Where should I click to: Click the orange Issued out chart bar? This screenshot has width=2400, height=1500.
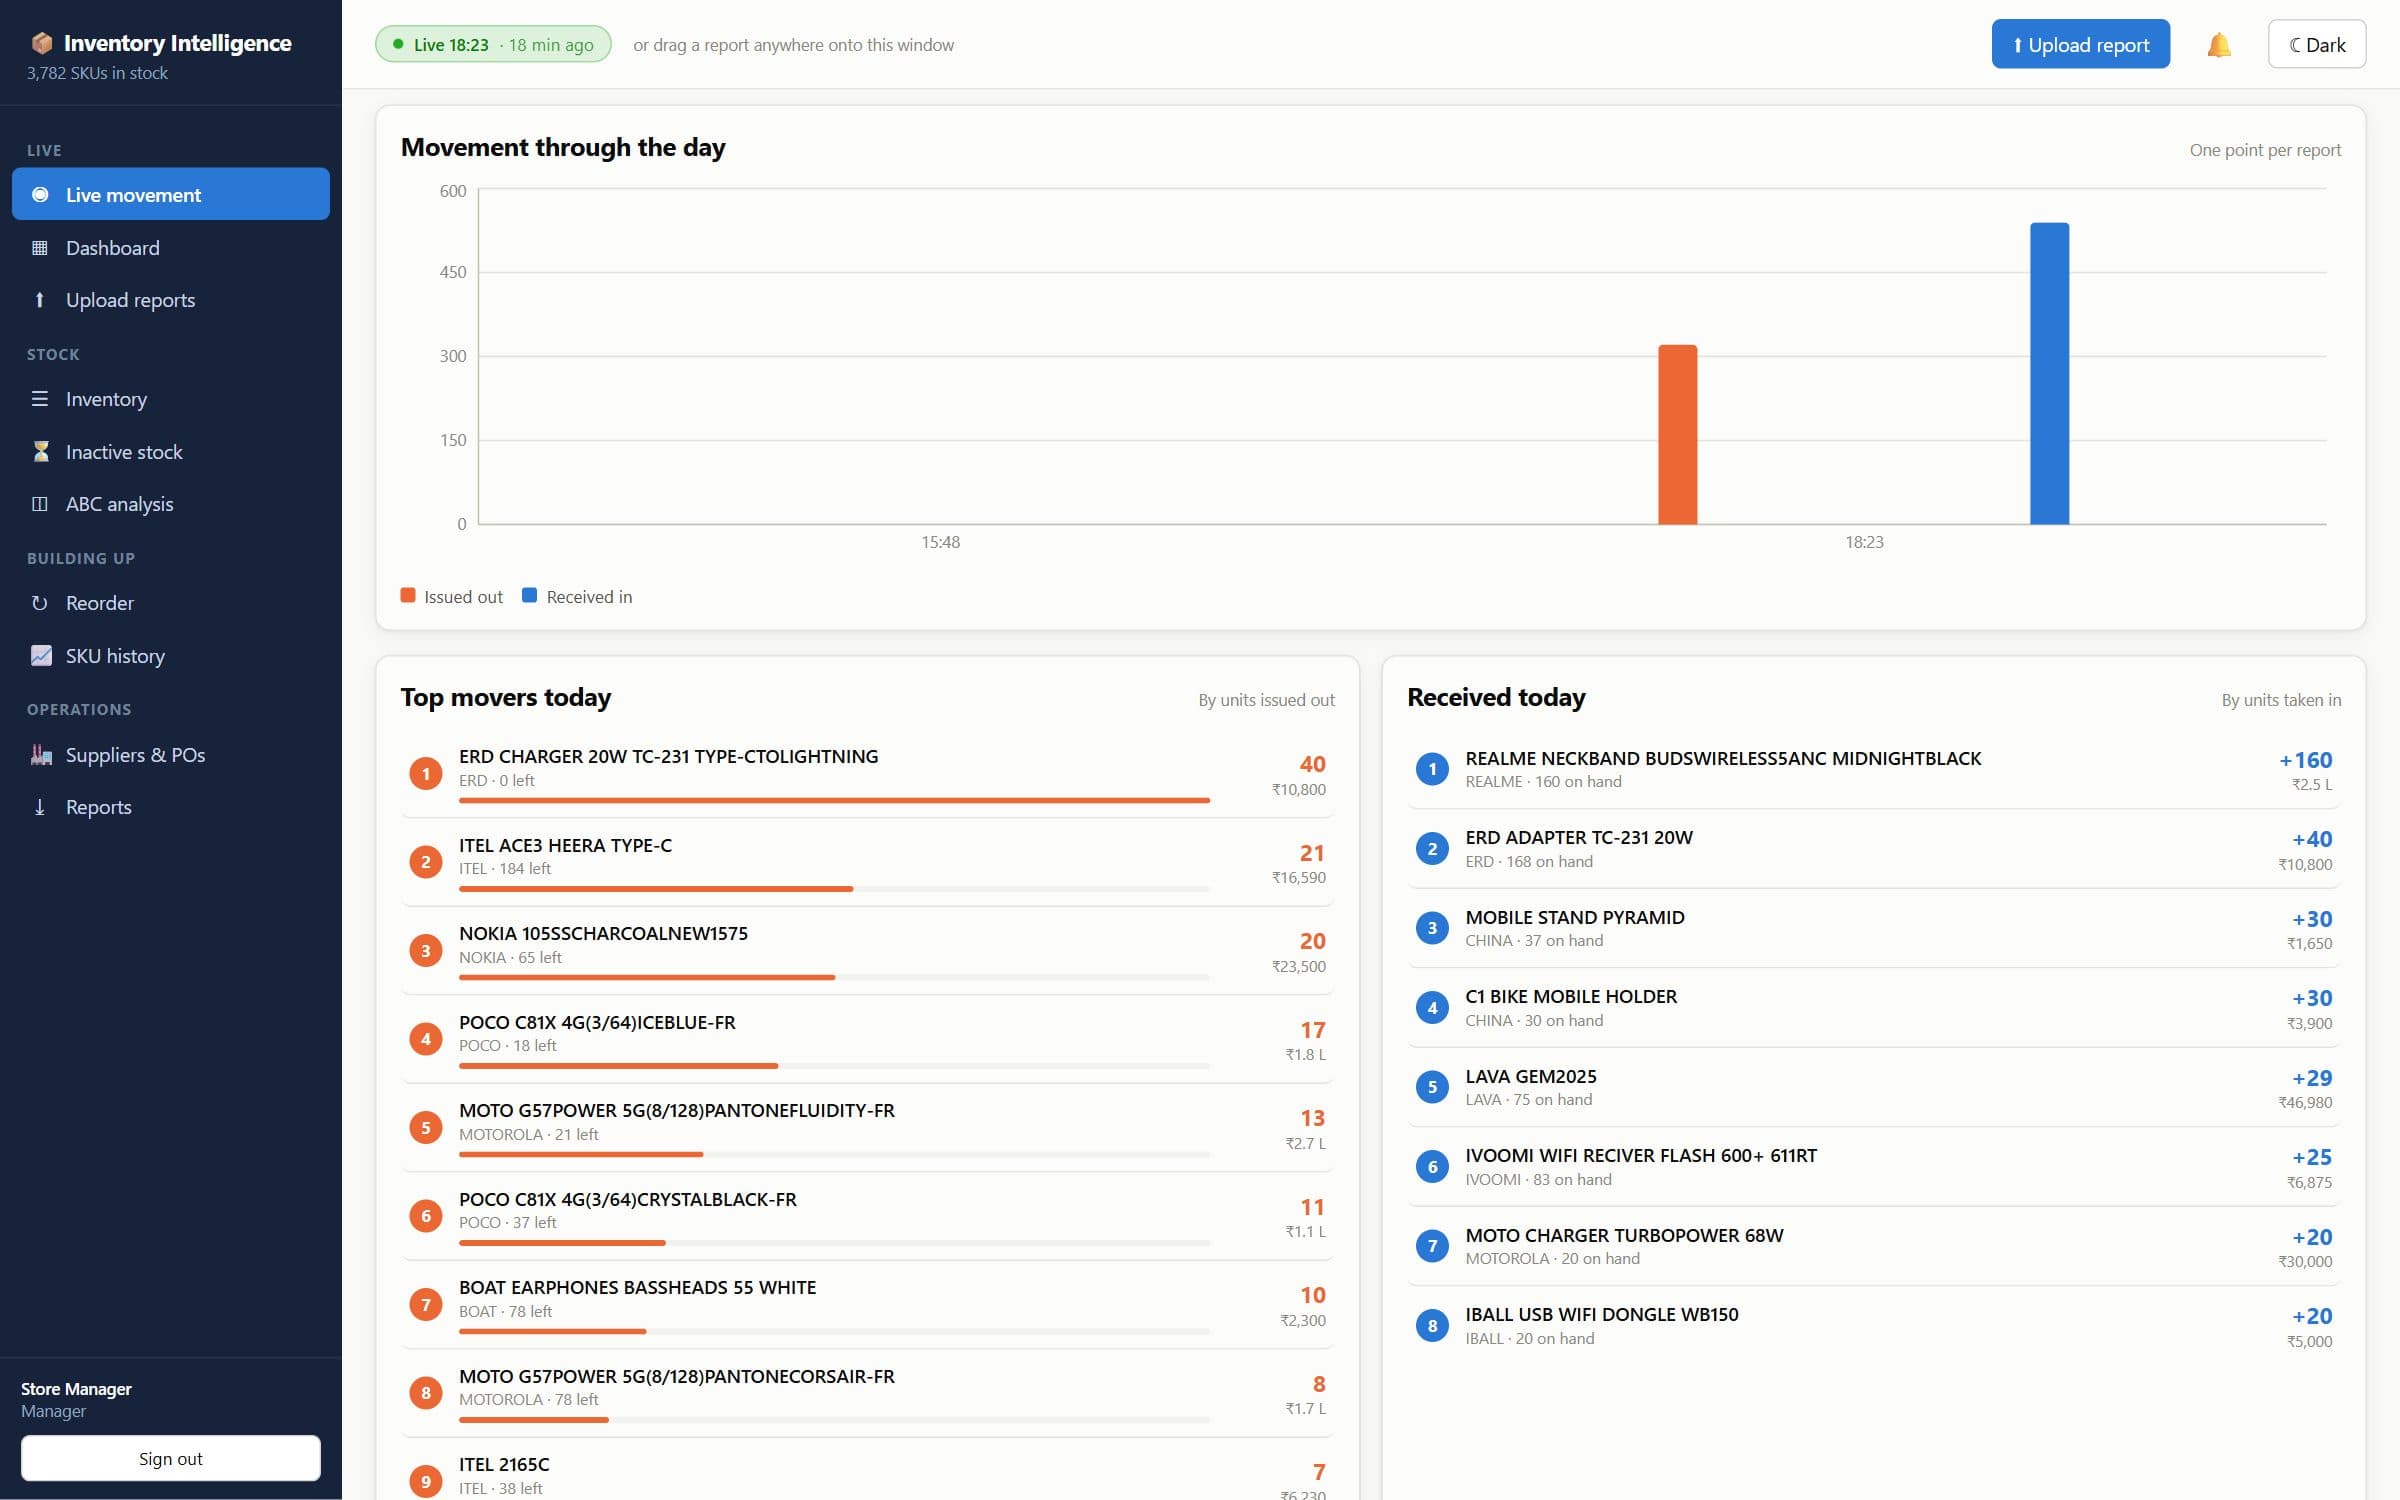point(1677,435)
